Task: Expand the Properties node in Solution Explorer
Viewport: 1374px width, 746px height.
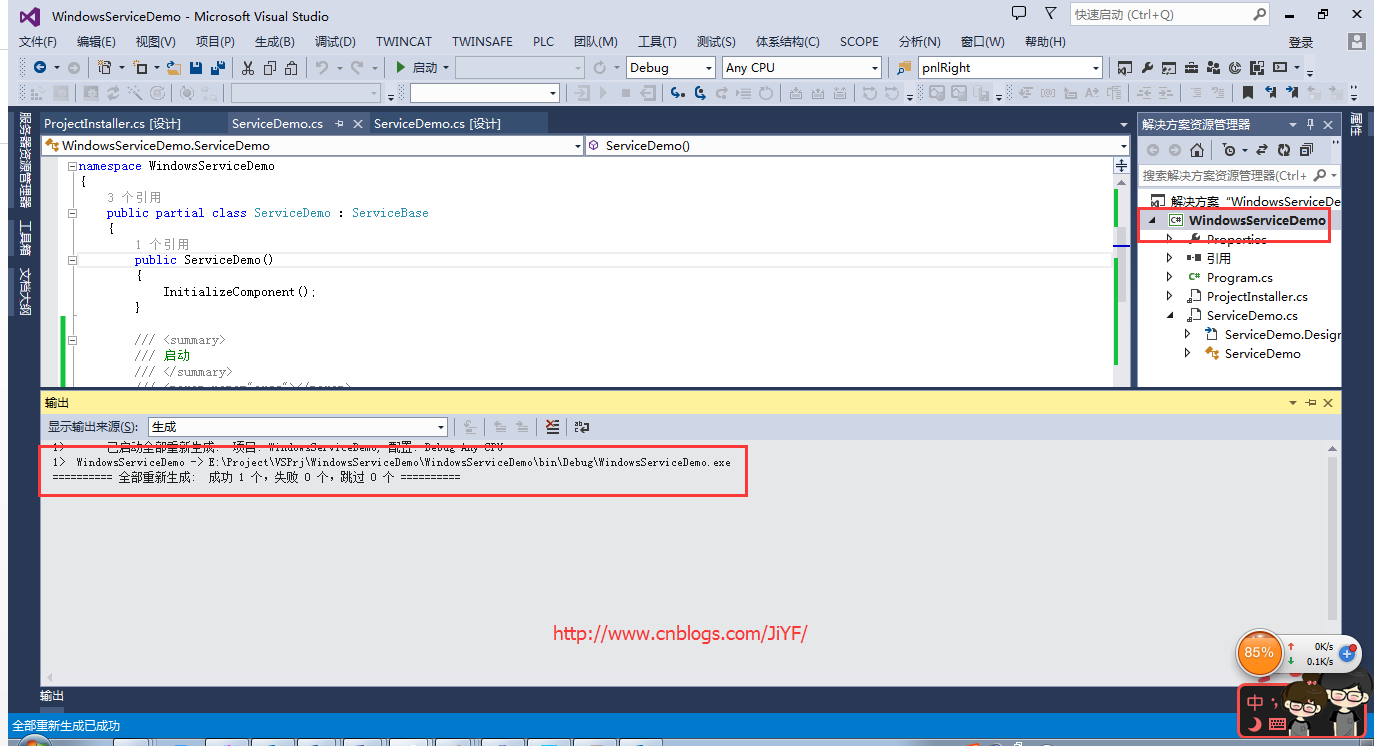Action: pyautogui.click(x=1170, y=239)
